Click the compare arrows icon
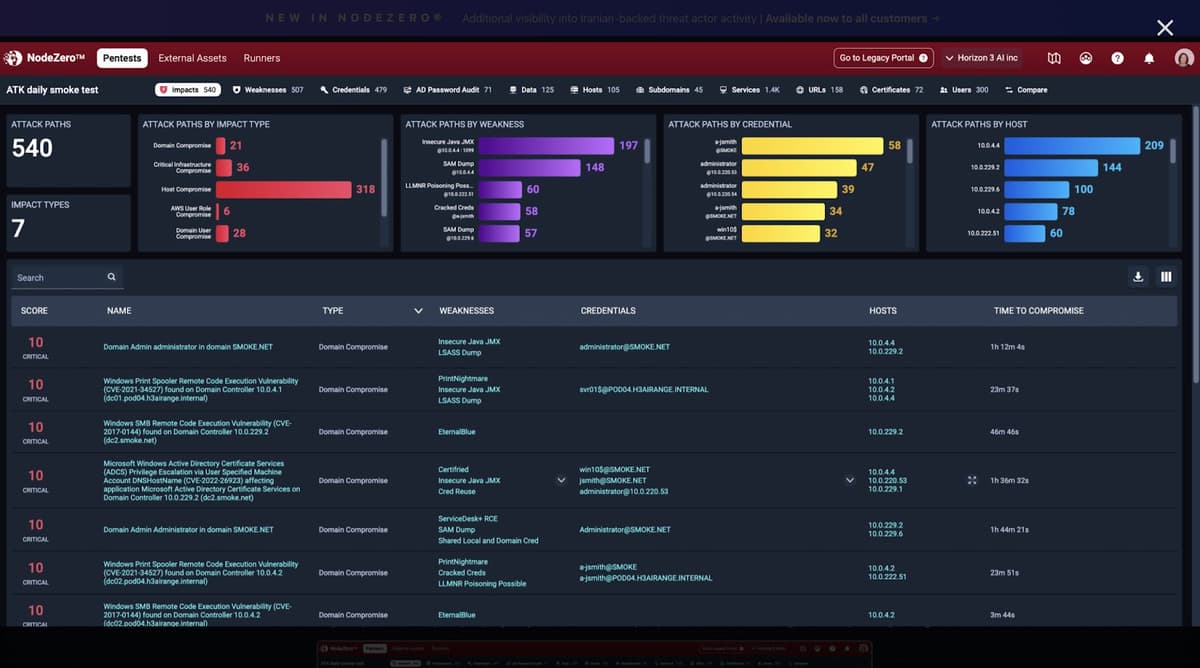The height and width of the screenshot is (668, 1200). tap(1009, 90)
